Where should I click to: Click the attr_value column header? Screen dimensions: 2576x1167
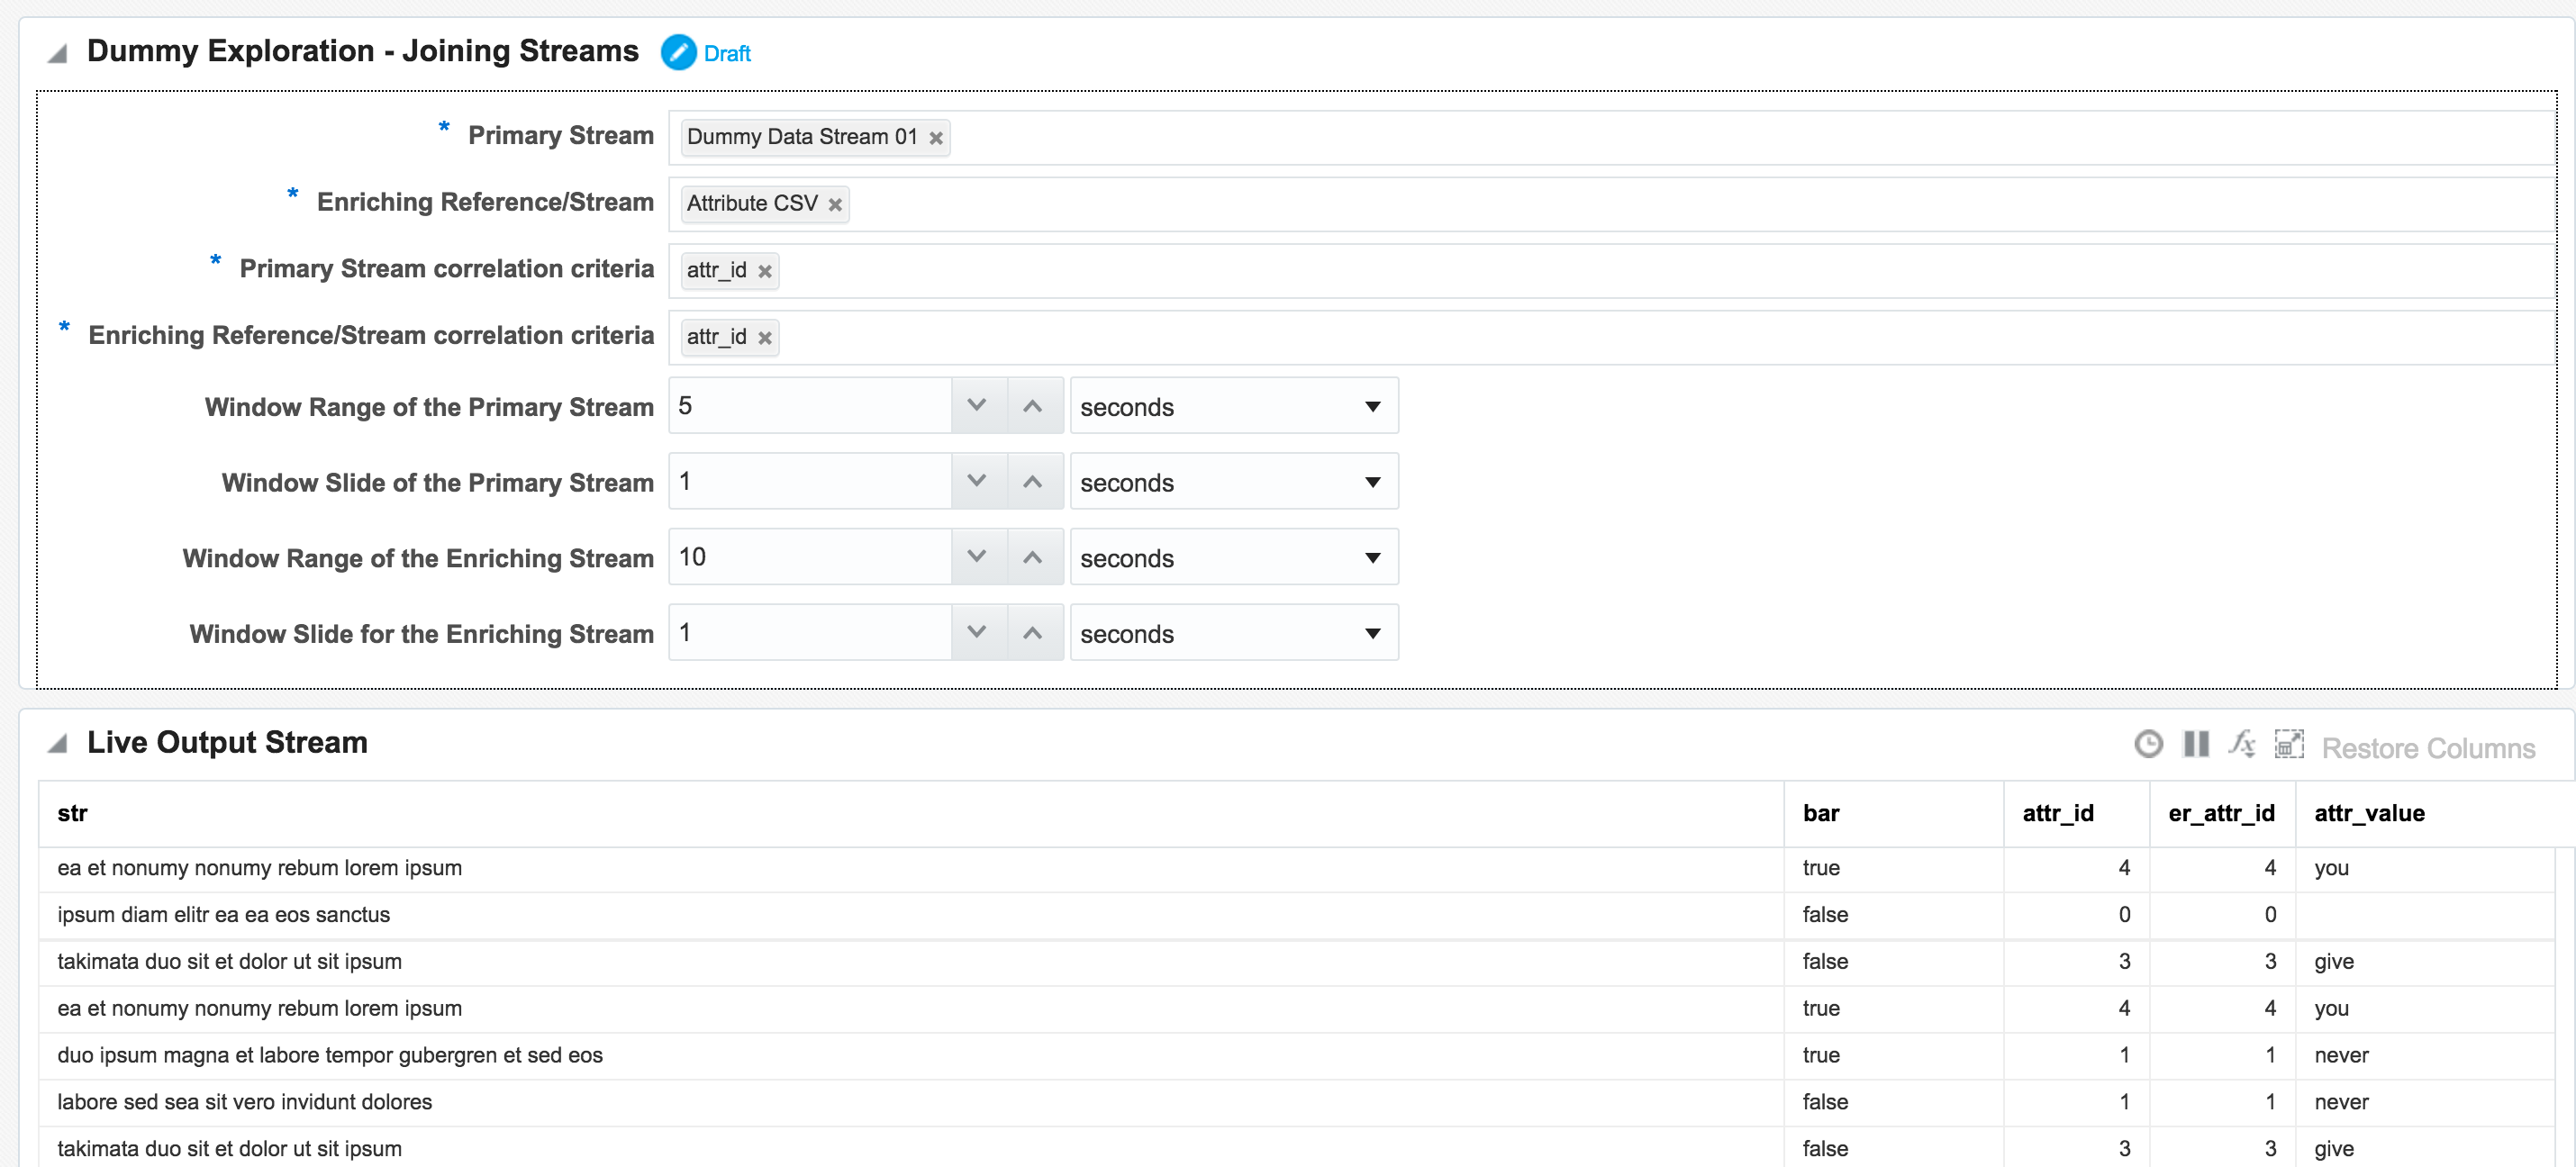click(2368, 814)
